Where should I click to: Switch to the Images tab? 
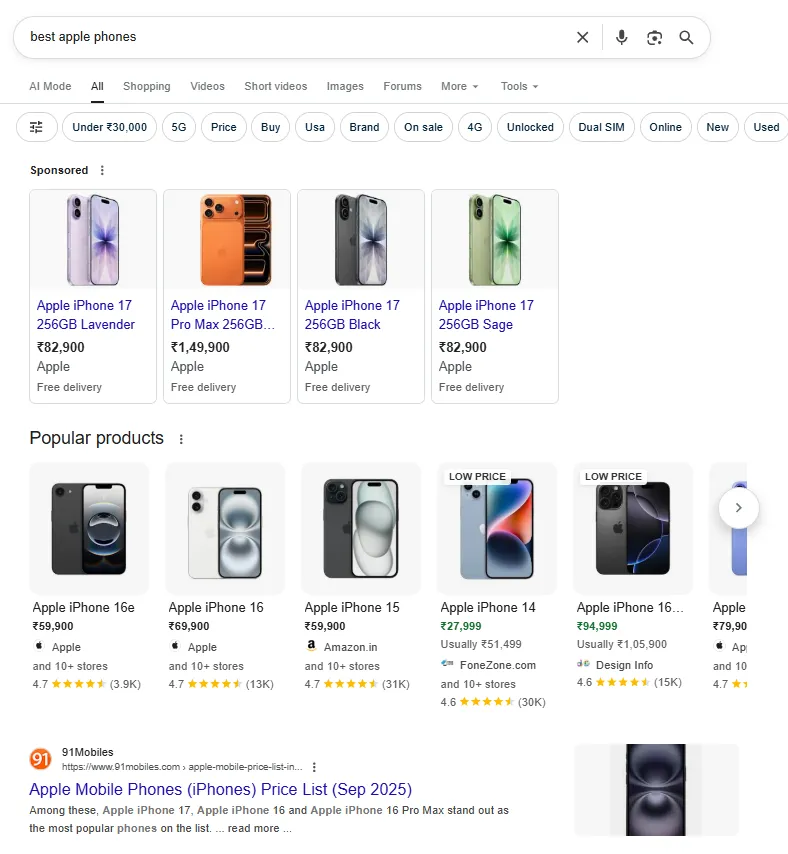[345, 86]
